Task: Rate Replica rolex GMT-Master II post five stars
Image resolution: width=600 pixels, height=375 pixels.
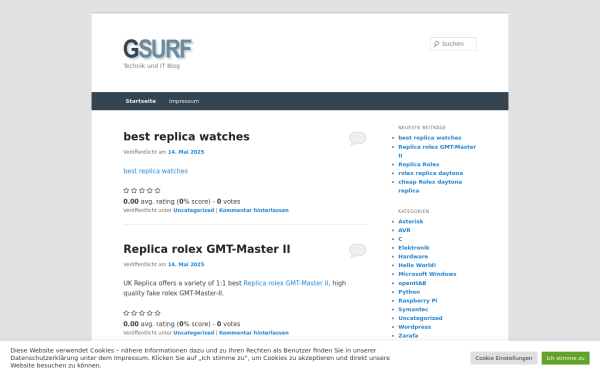Action: click(158, 313)
